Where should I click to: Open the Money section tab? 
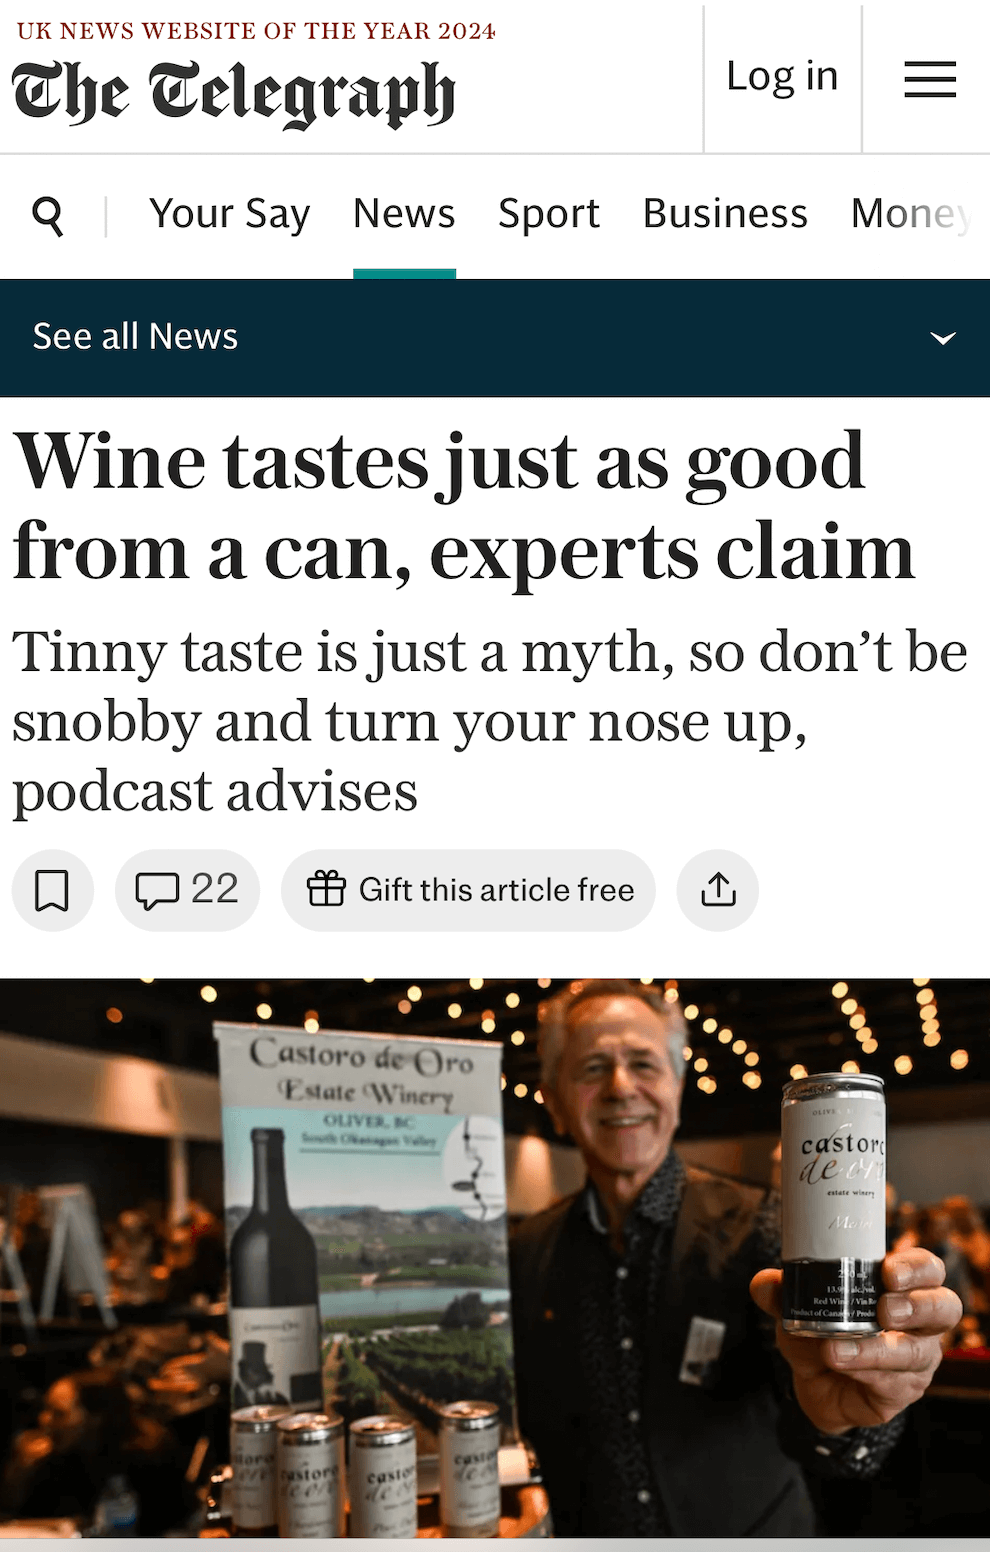[912, 214]
